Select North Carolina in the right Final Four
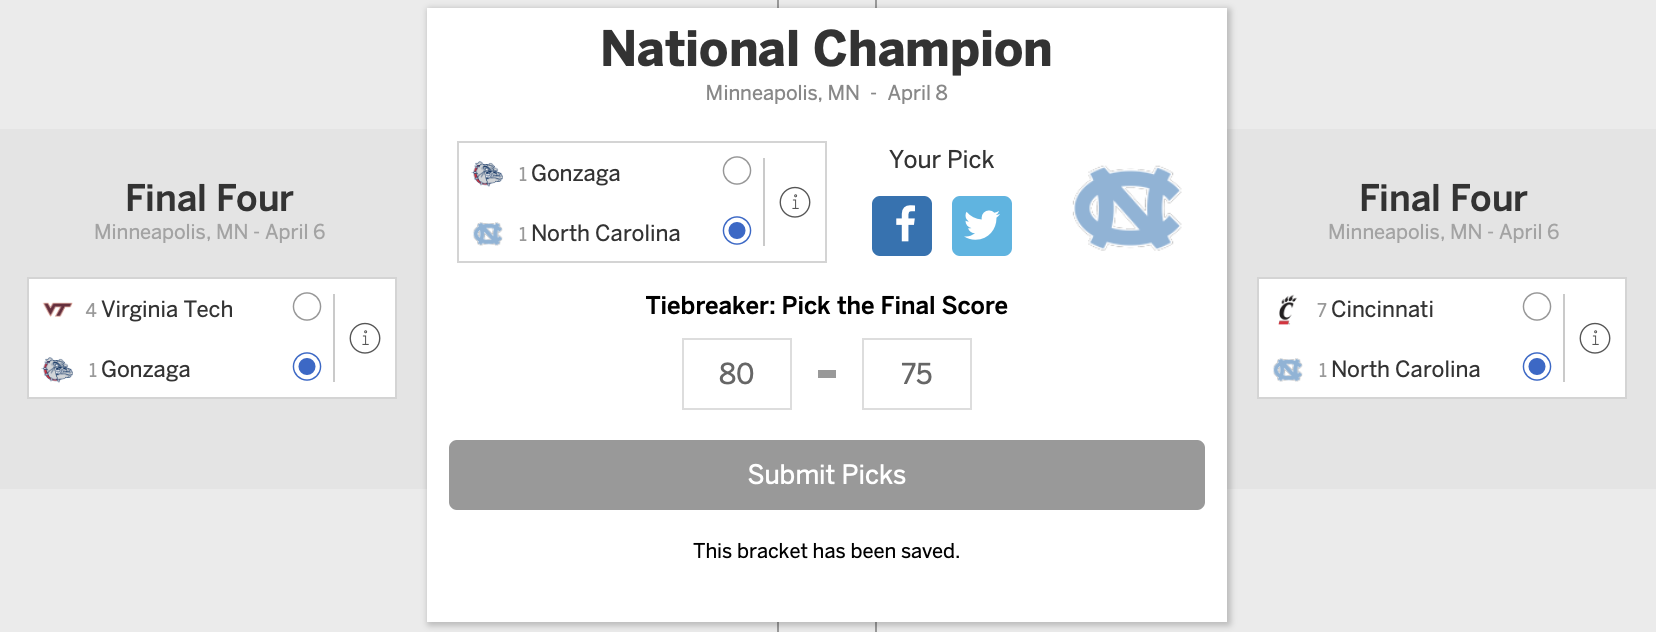The image size is (1656, 632). (x=1537, y=367)
